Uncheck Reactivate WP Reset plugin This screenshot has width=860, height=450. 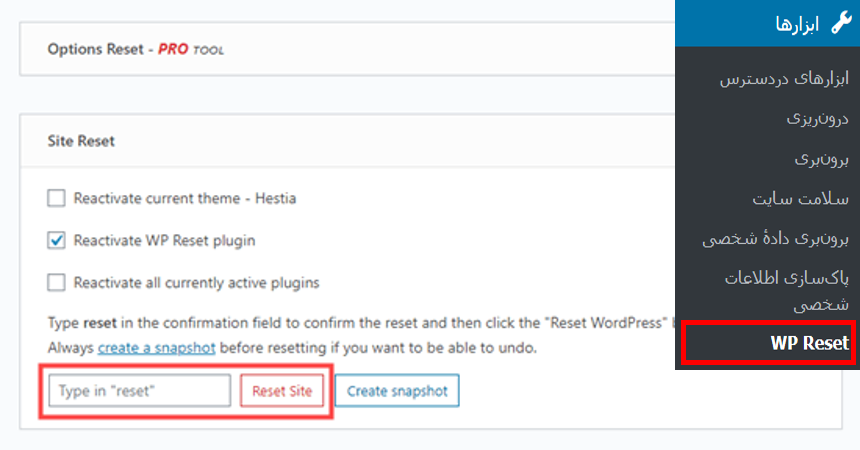pyautogui.click(x=56, y=240)
